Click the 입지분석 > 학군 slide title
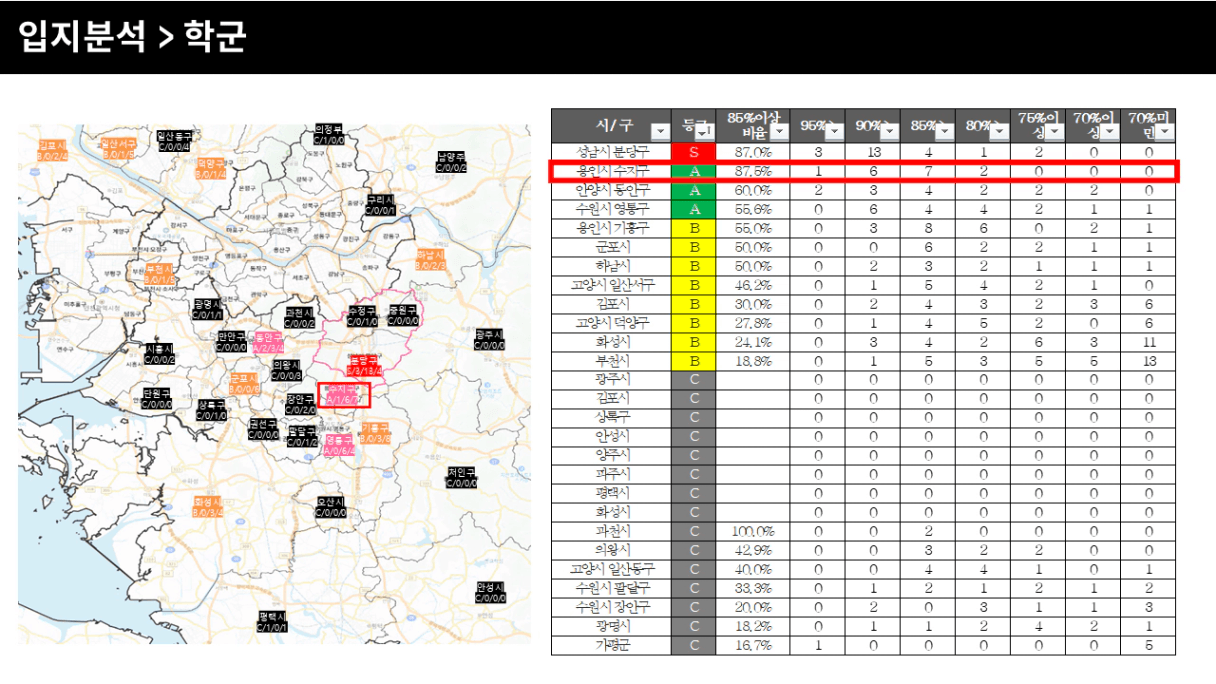Viewport: 1216px width, 684px height. 132,37
